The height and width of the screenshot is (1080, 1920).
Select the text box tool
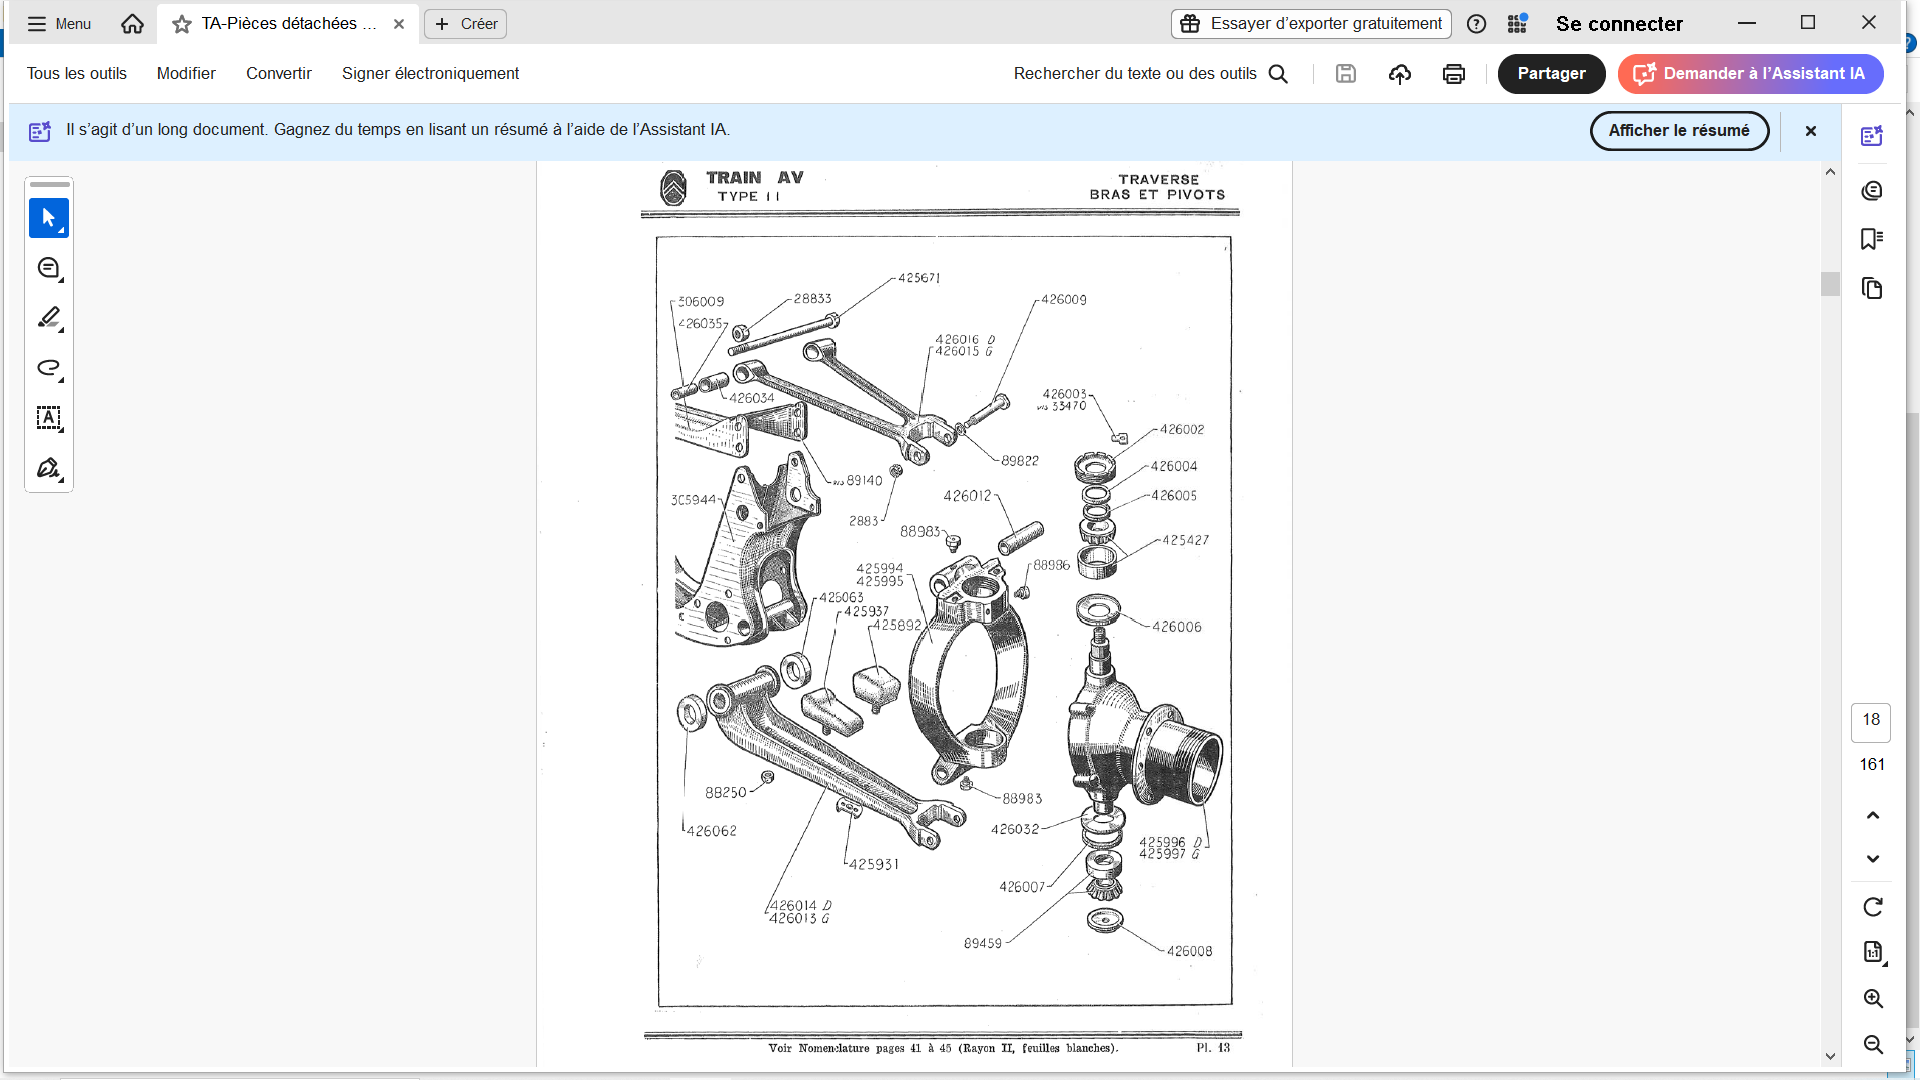[x=48, y=418]
